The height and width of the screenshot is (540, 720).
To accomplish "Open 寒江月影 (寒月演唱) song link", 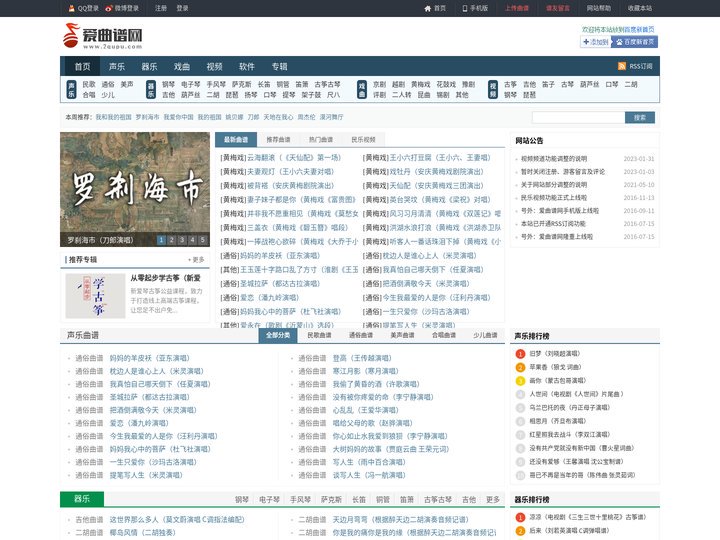I will click(366, 371).
